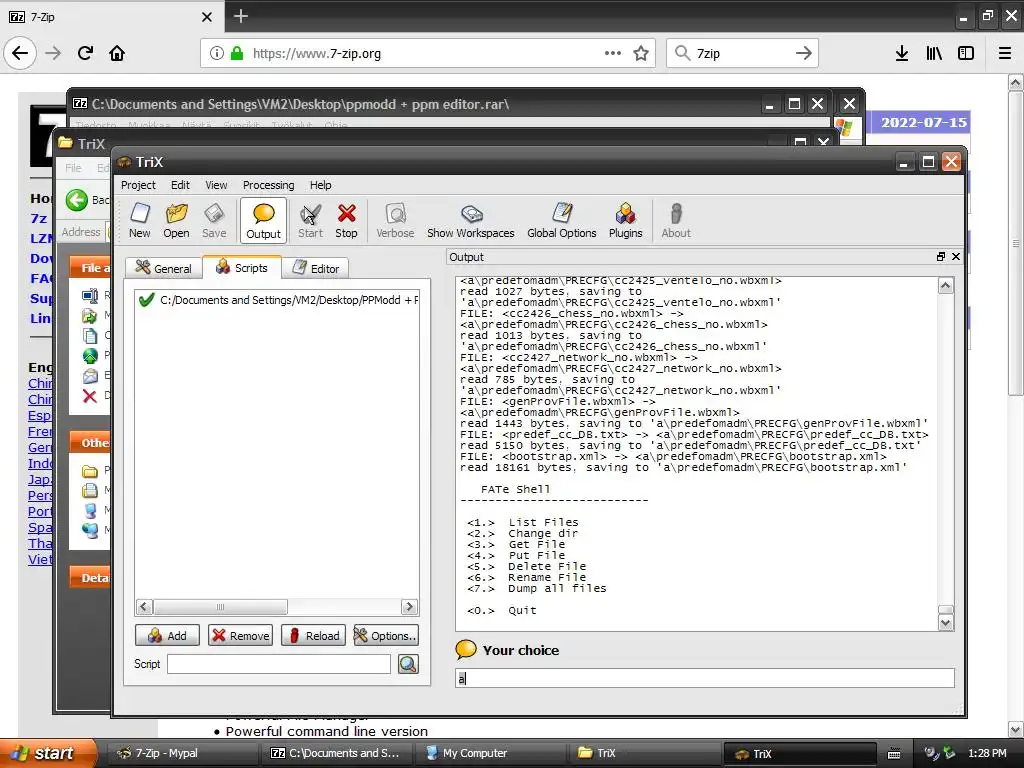Open a project with the Open icon

tap(176, 221)
